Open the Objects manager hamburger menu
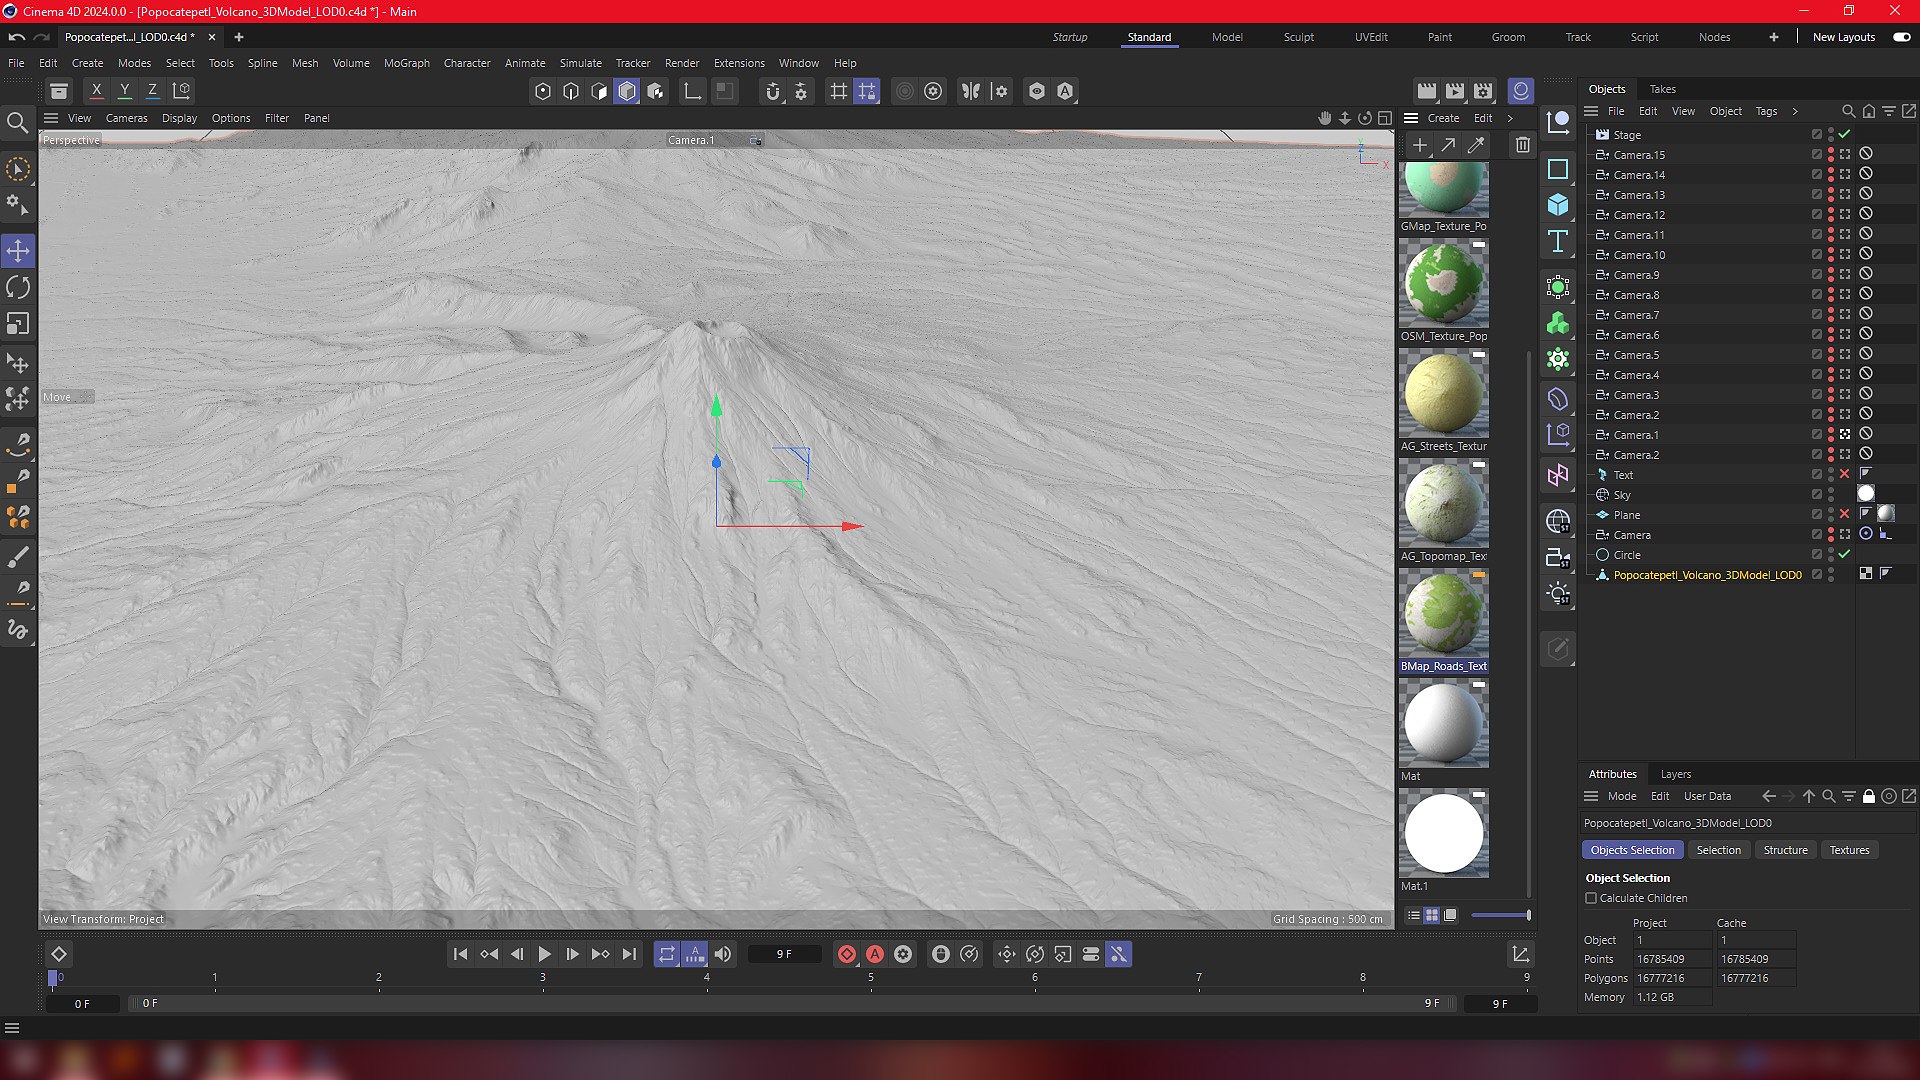Viewport: 1920px width, 1080px height. pyautogui.click(x=1591, y=111)
